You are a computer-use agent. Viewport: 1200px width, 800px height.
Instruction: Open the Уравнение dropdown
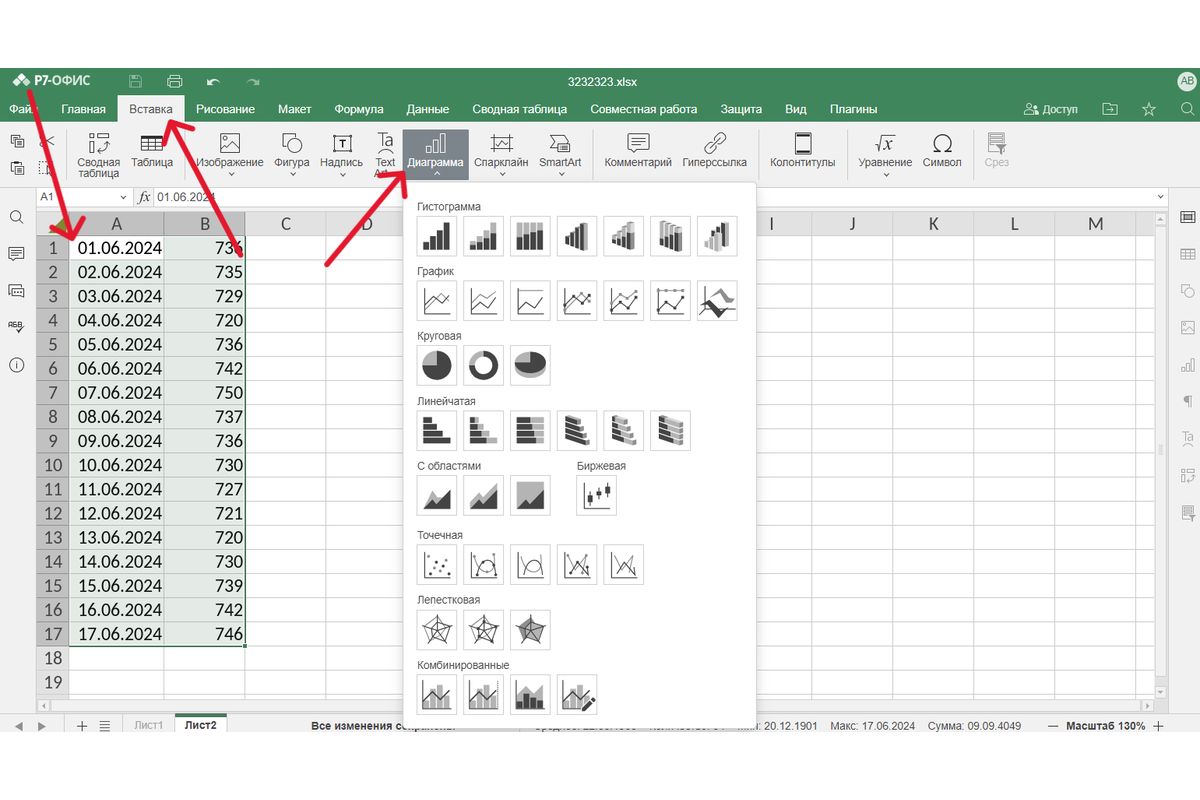pyautogui.click(x=885, y=175)
